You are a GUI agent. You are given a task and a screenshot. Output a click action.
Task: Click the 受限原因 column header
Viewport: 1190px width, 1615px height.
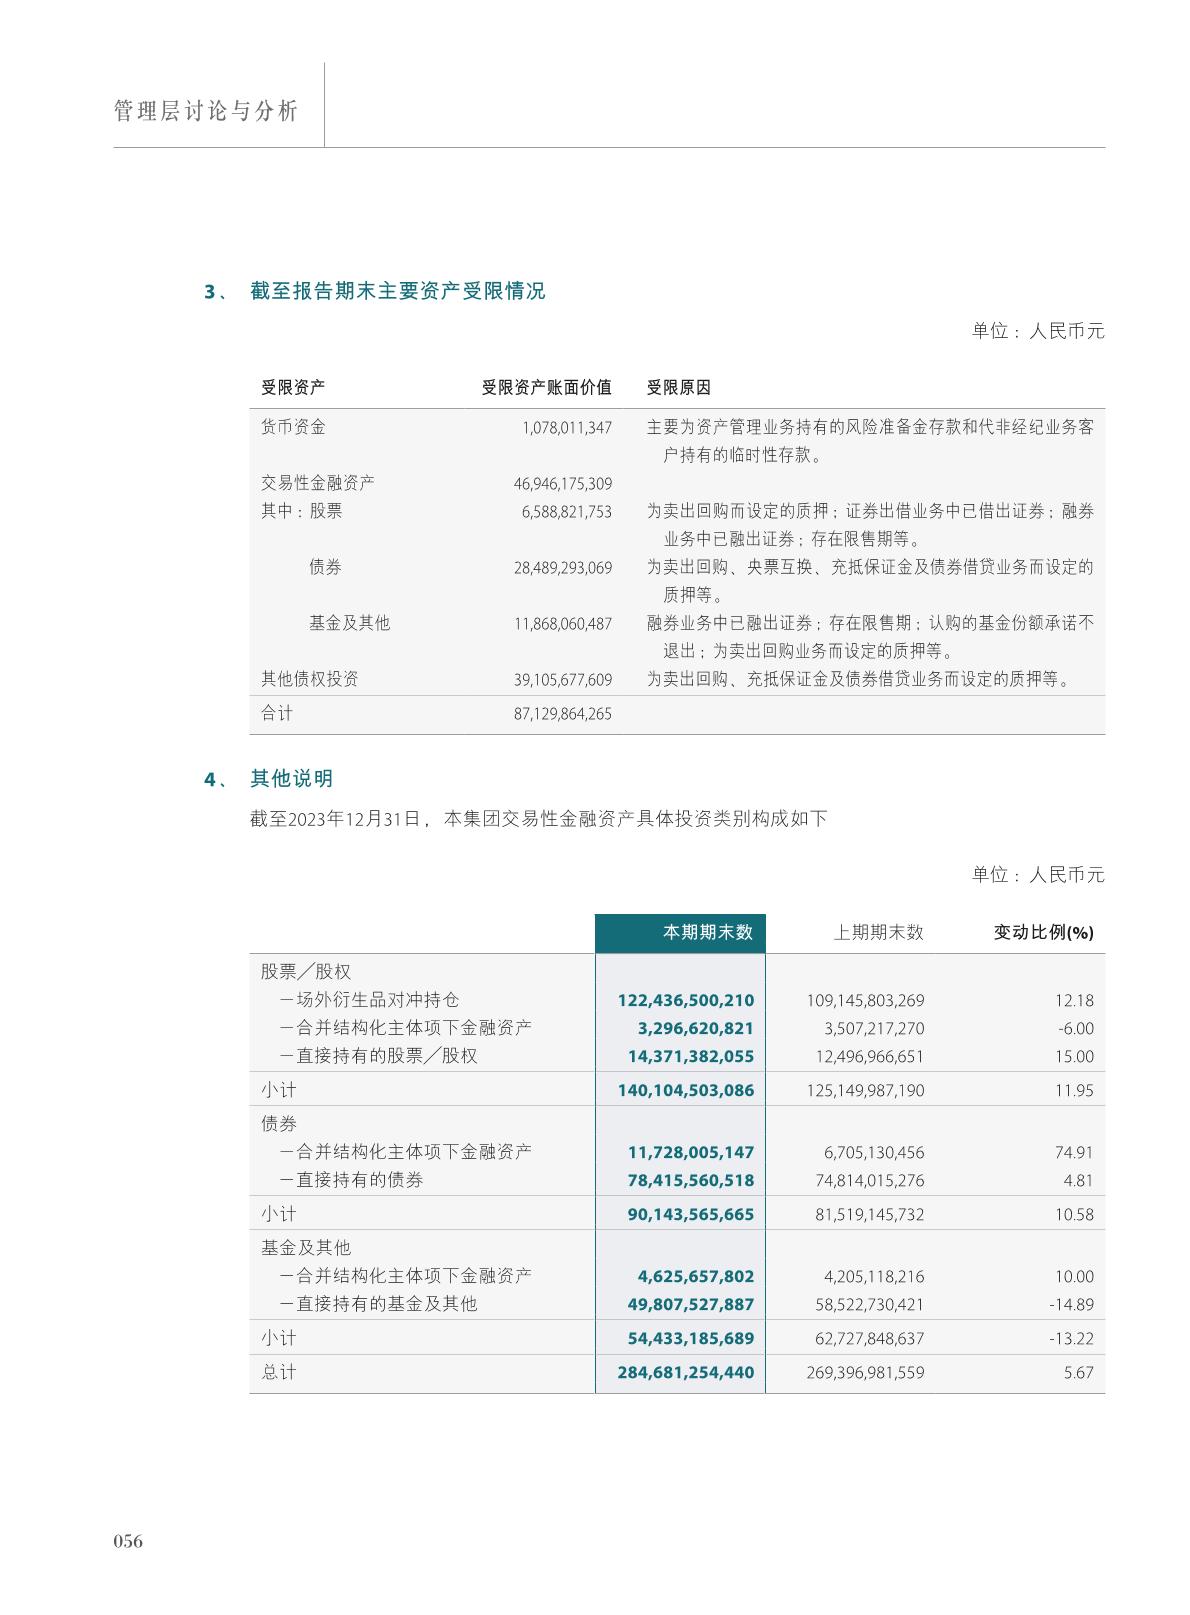[678, 388]
